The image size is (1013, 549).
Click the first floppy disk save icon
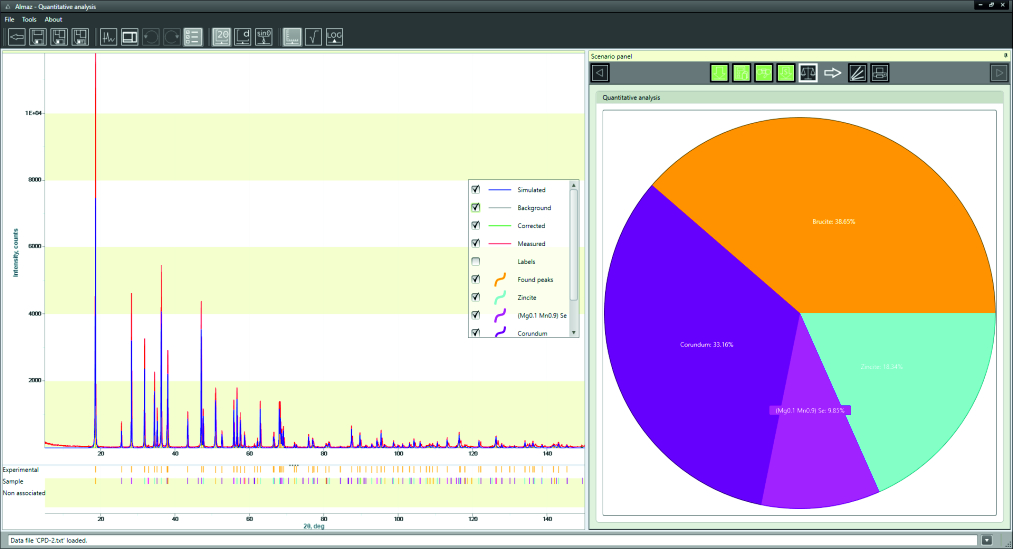(38, 37)
